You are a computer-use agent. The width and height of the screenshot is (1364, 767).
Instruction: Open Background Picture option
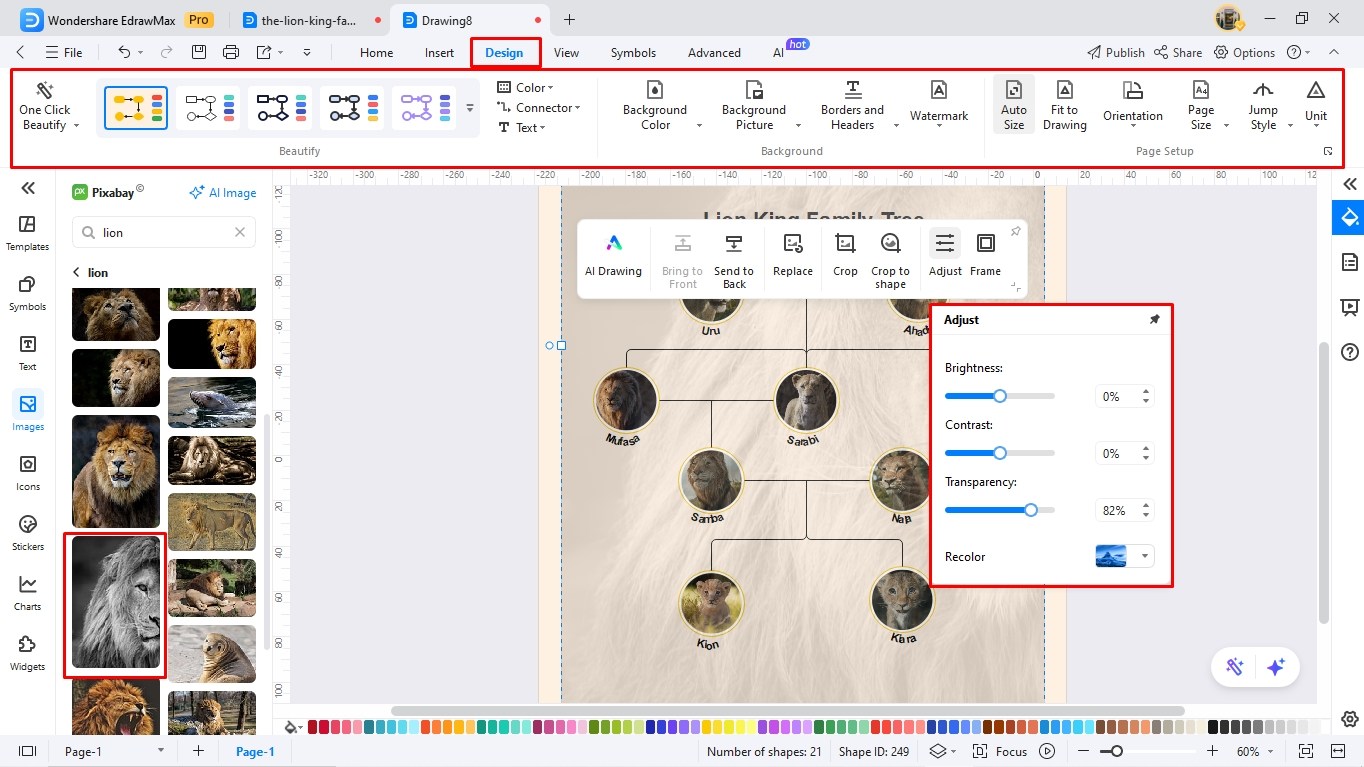(754, 106)
